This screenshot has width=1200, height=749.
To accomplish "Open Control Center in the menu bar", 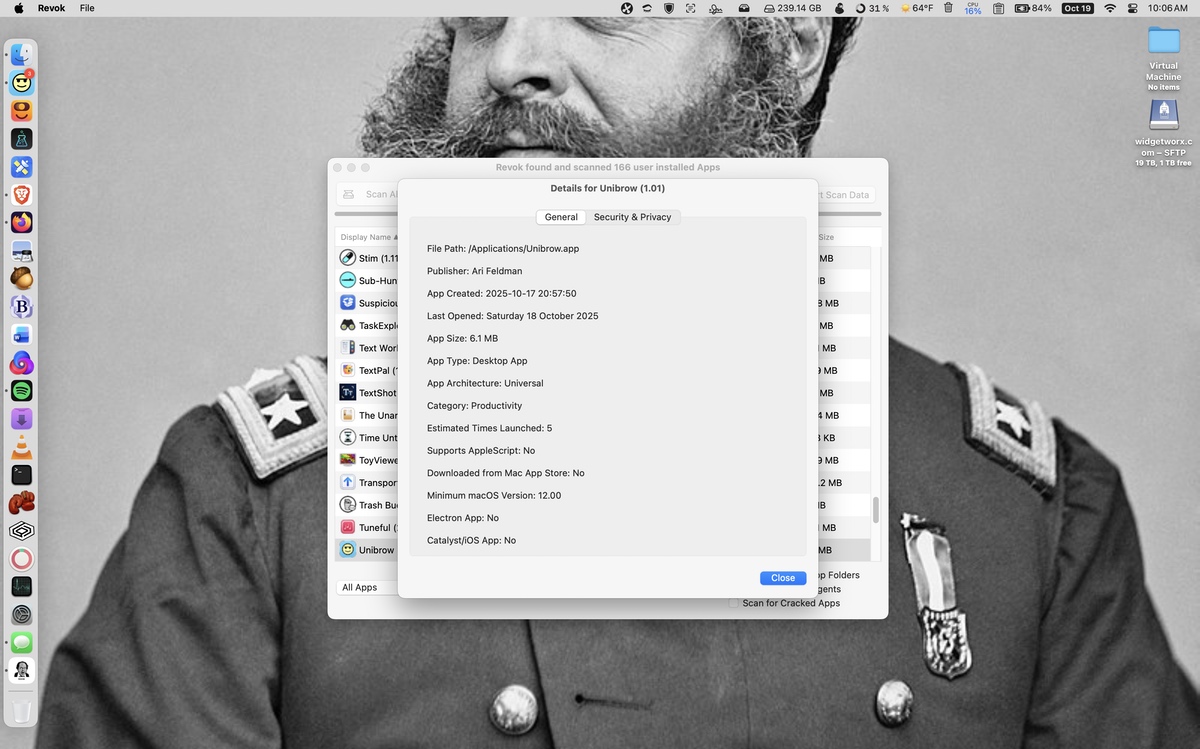I will click(1132, 8).
